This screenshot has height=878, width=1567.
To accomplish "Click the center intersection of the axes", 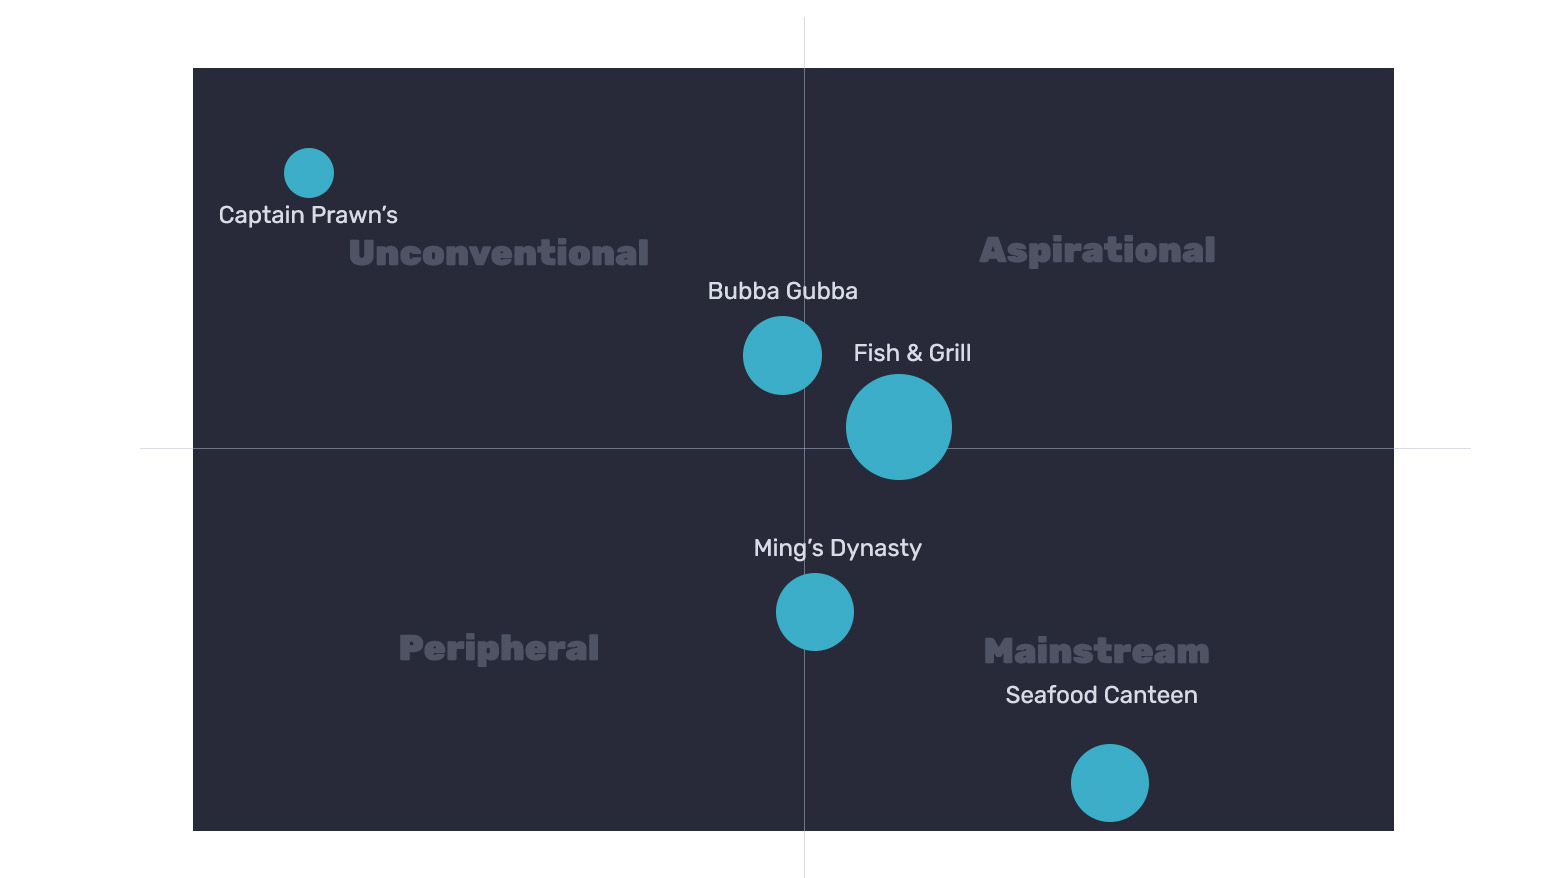I will 804,448.
